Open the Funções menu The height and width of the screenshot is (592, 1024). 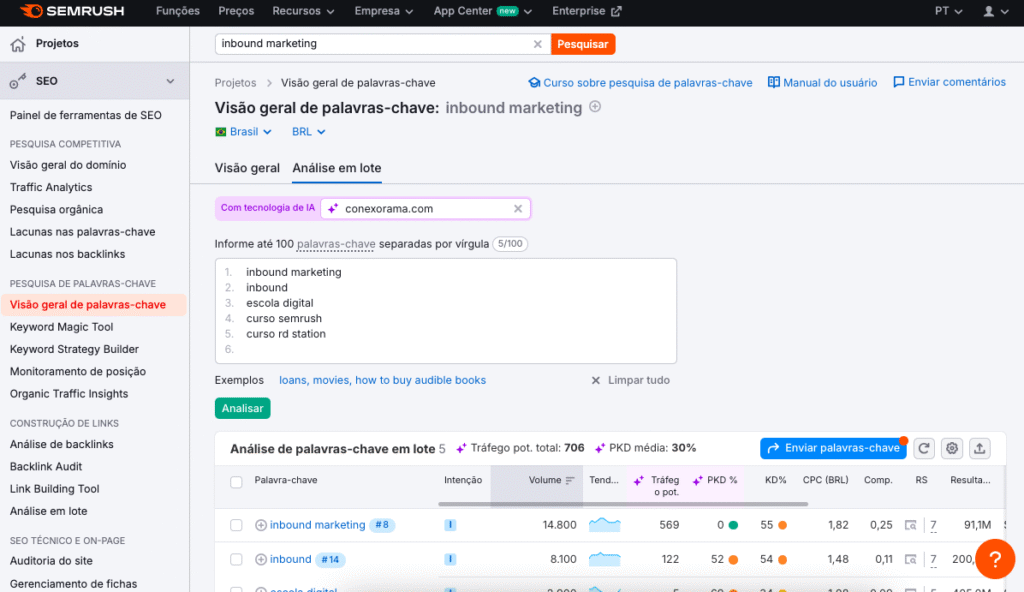pos(178,11)
